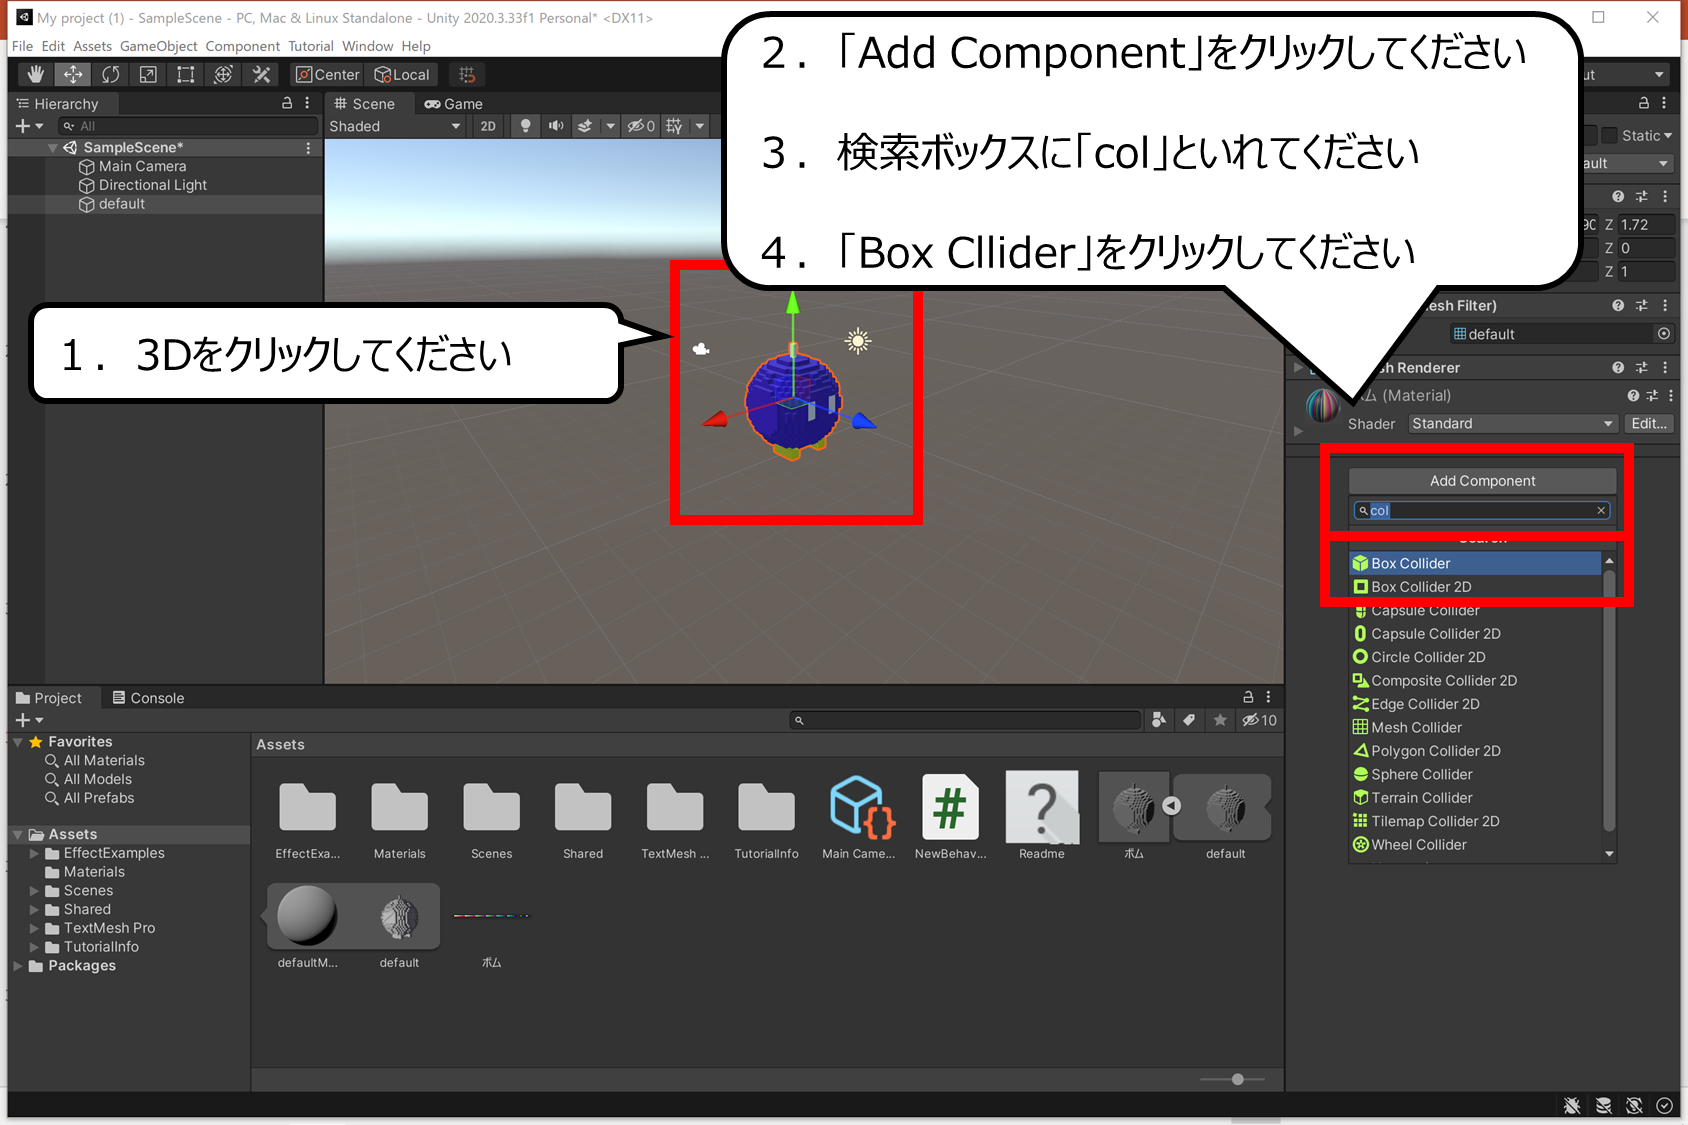This screenshot has height=1125, width=1688.
Task: Select the Readme asset
Action: point(1042,816)
